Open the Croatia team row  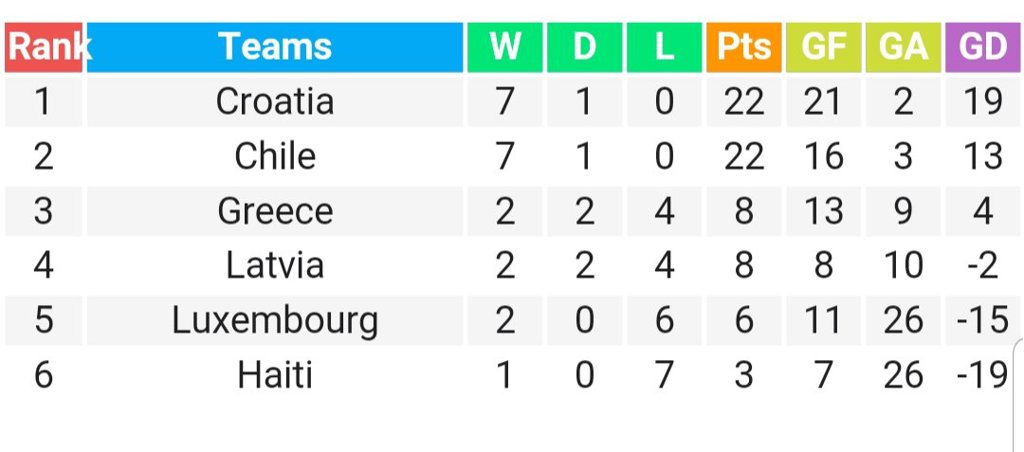512,102
